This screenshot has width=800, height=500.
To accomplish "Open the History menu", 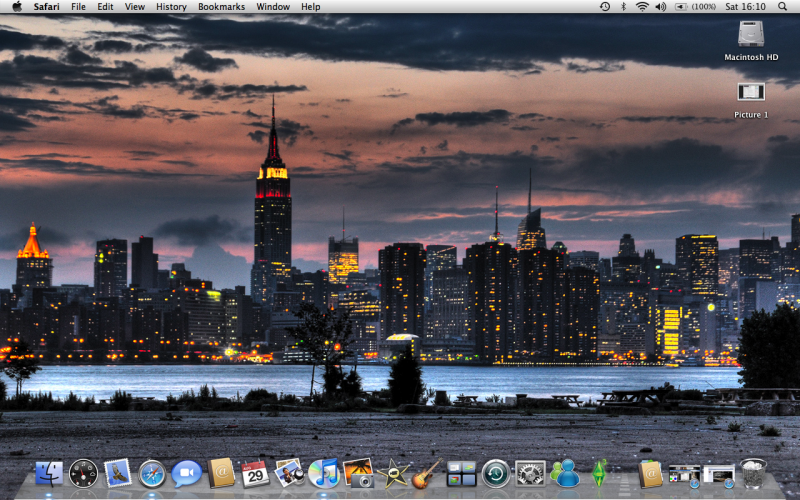I will click(171, 7).
